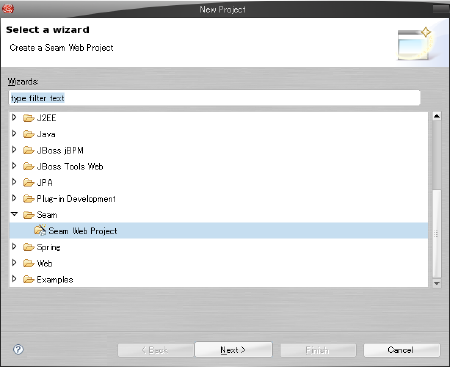
Task: Click the Cancel button
Action: 402,350
